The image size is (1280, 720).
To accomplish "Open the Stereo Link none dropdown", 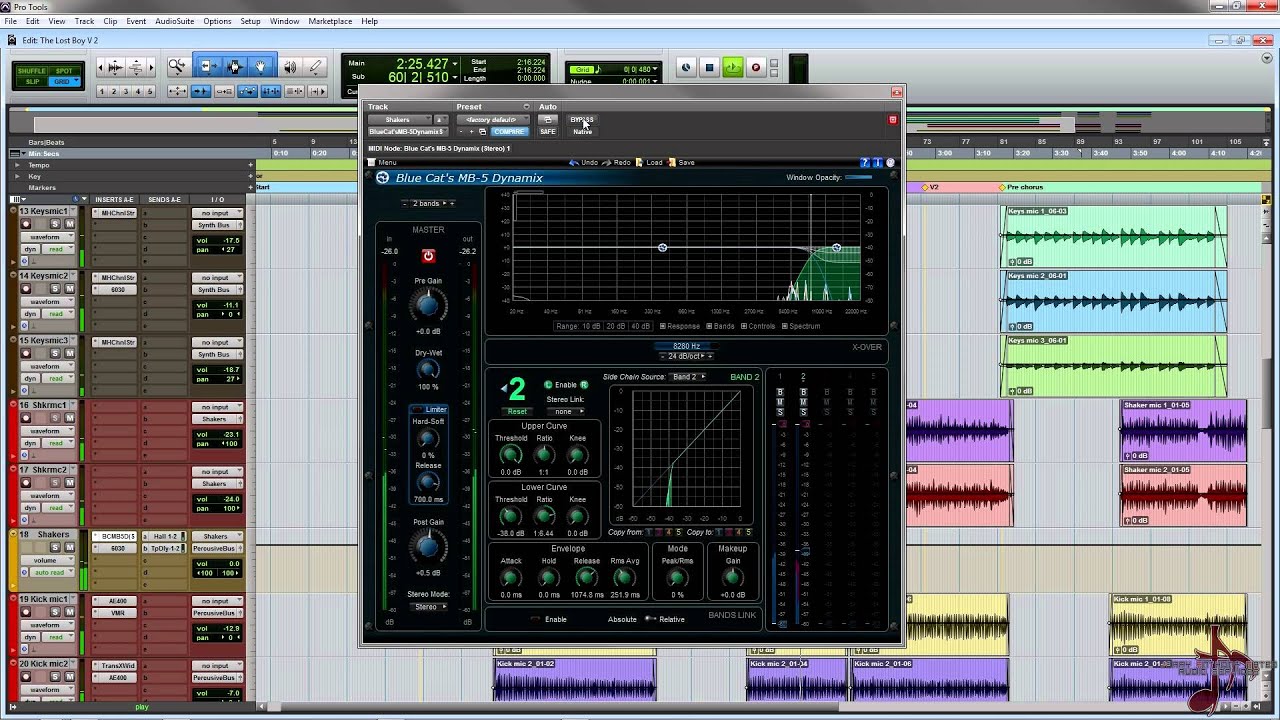I will pyautogui.click(x=565, y=411).
